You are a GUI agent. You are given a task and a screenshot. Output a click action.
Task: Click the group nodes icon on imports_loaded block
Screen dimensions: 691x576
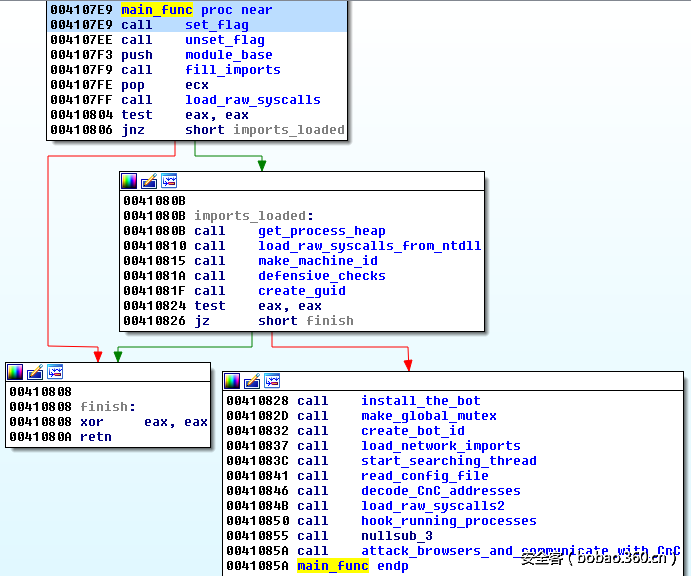[x=169, y=181]
